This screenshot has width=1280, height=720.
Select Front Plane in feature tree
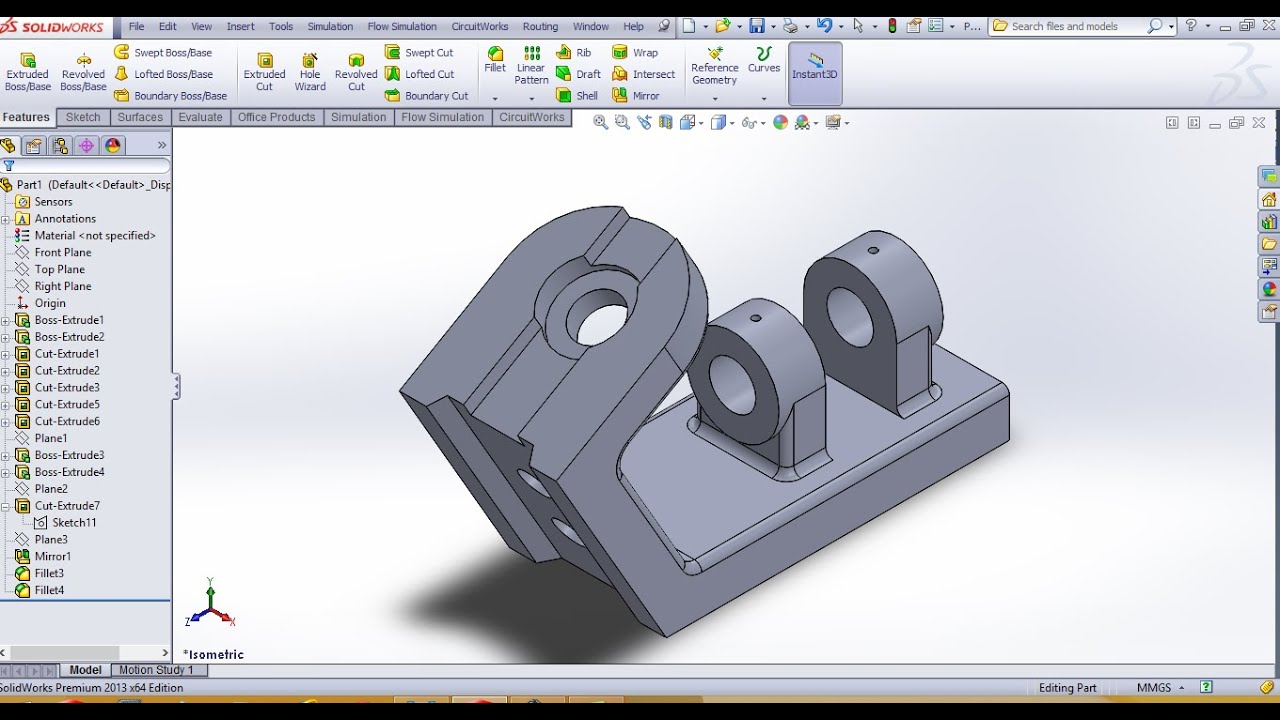[x=53, y=253]
